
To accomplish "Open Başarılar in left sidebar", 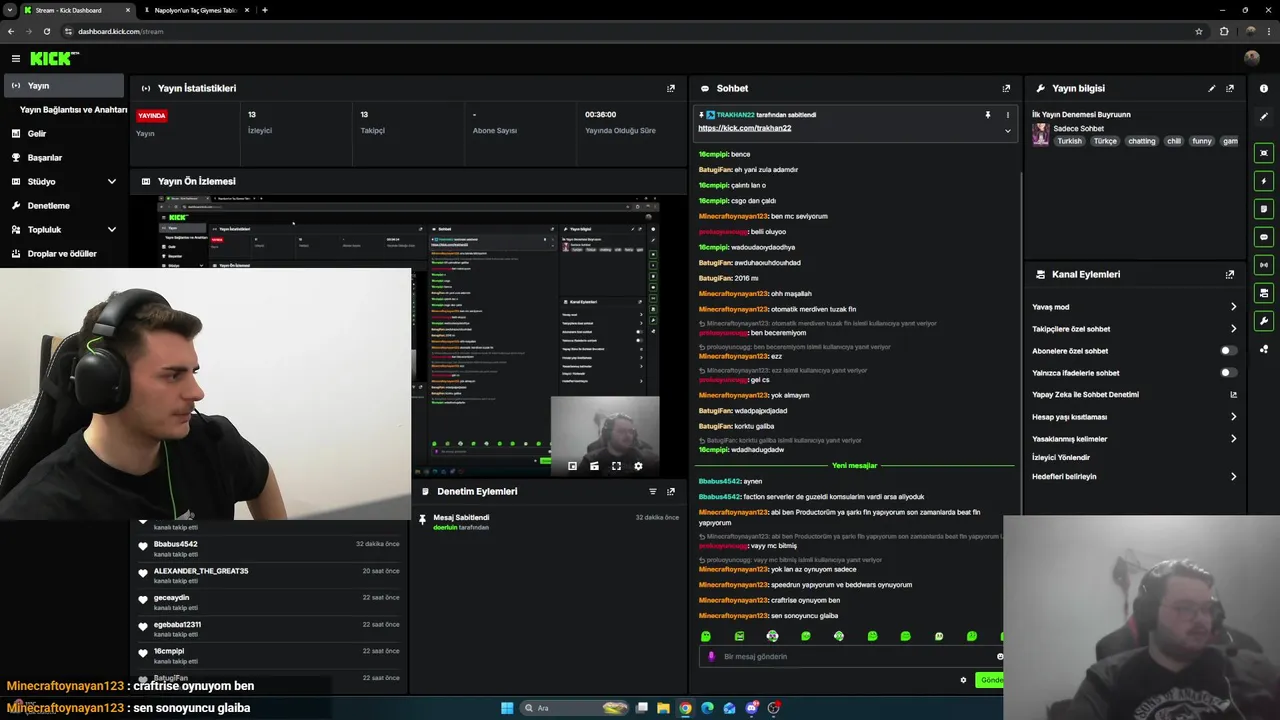I will click(64, 157).
